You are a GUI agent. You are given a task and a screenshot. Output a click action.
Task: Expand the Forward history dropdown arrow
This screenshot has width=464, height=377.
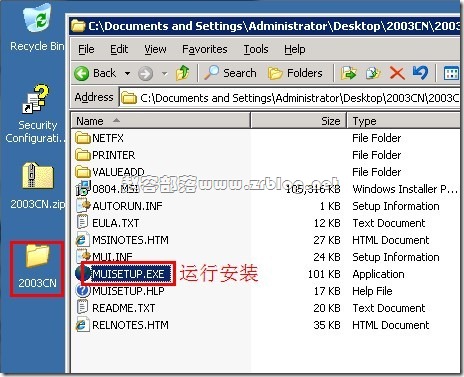pos(164,73)
